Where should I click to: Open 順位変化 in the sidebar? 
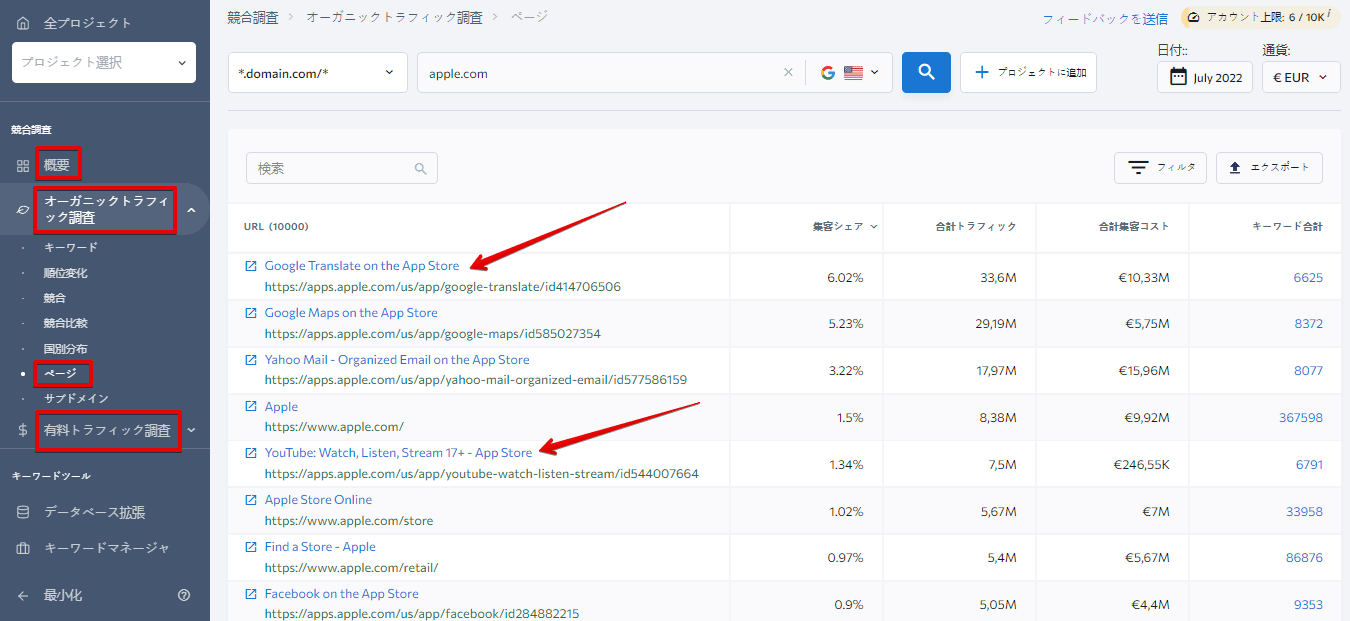click(x=65, y=273)
